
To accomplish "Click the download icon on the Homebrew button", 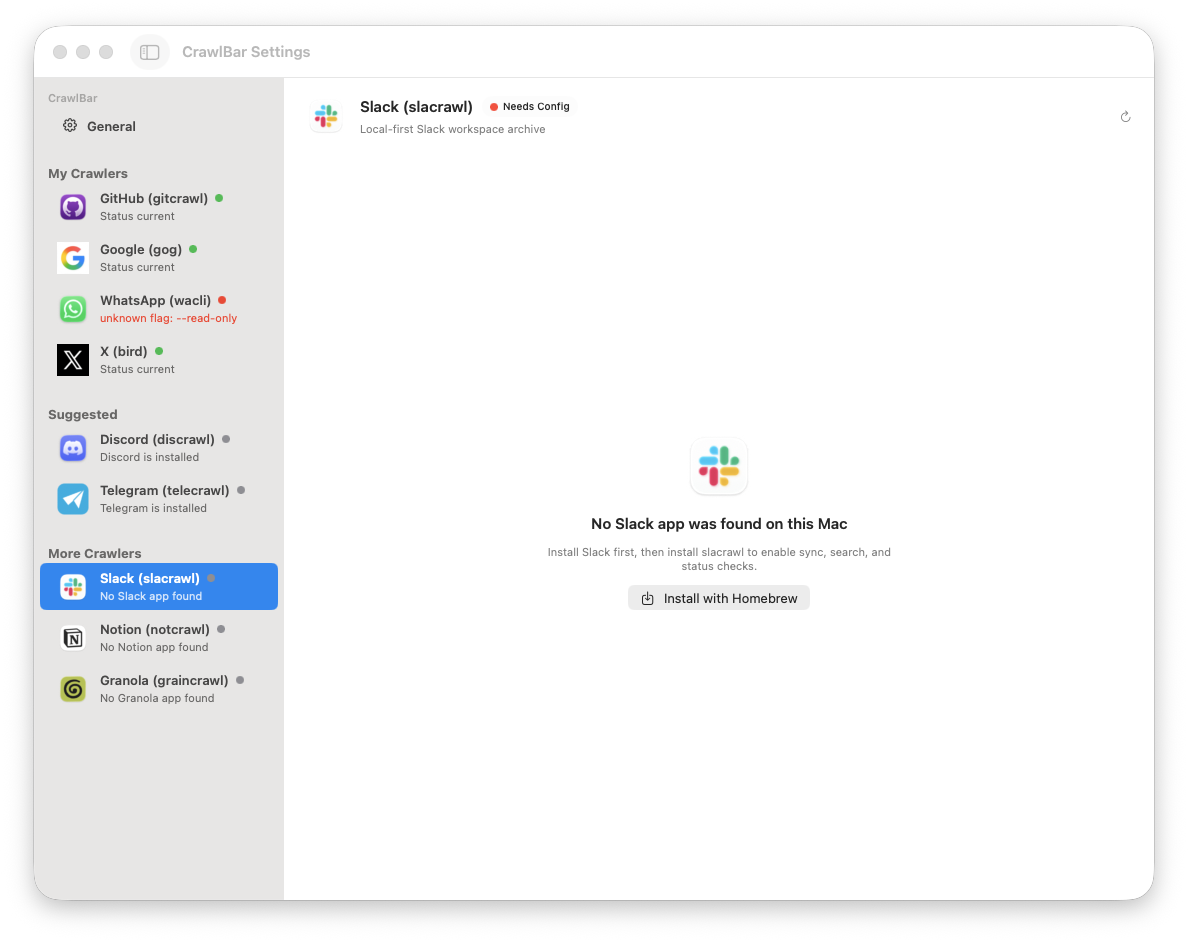I will pos(648,599).
